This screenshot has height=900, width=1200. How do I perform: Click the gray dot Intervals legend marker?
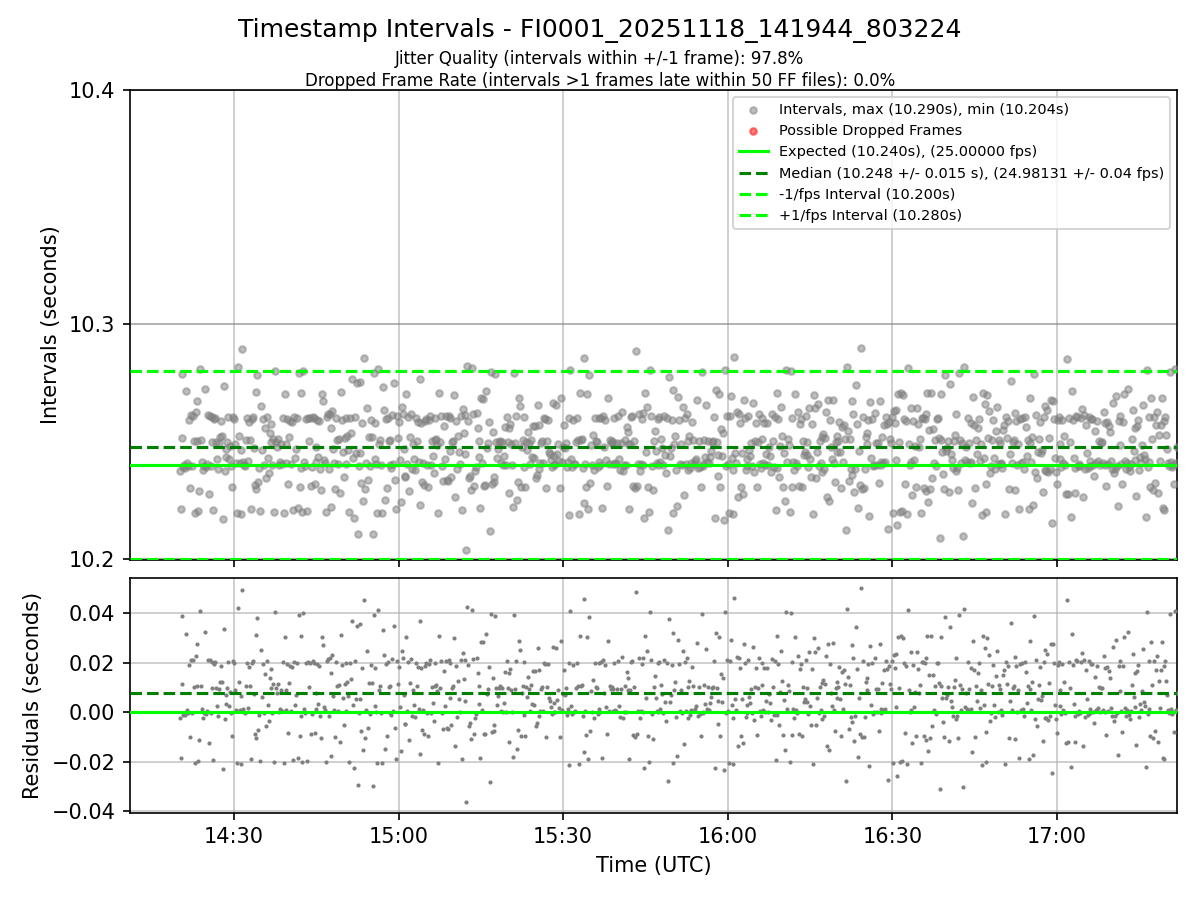(754, 109)
